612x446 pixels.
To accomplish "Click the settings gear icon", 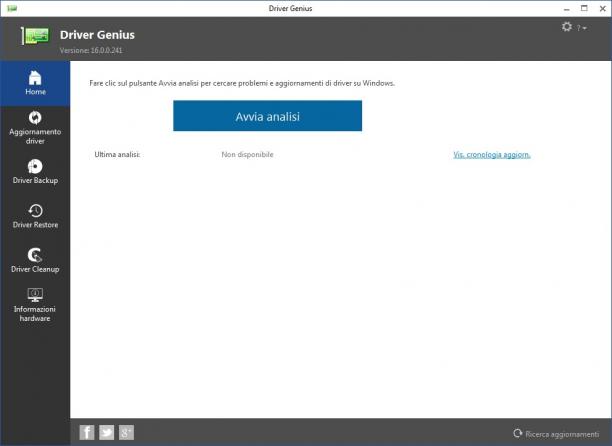I will [567, 27].
